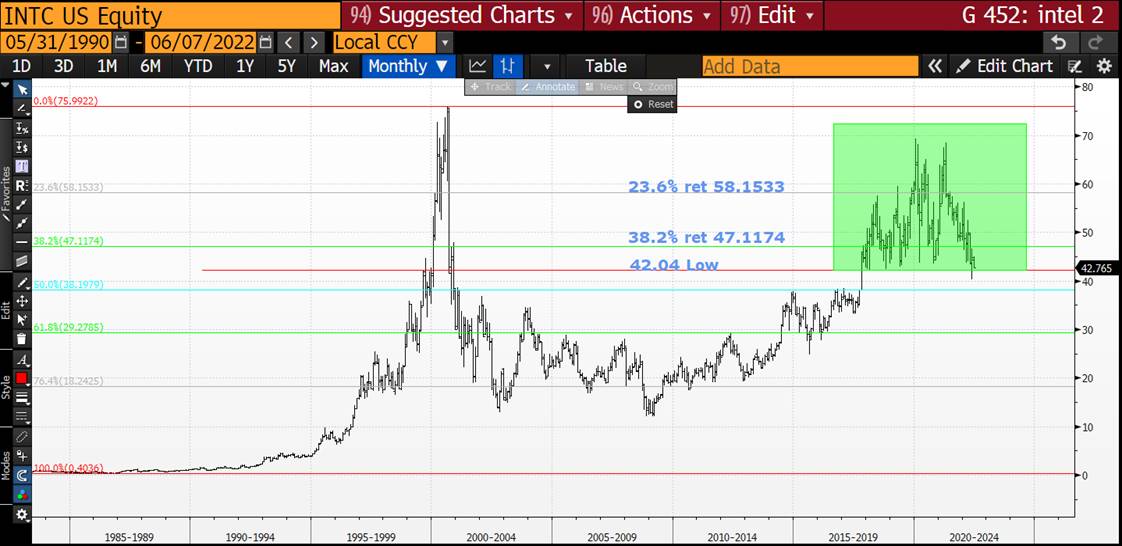Image resolution: width=1122 pixels, height=546 pixels.
Task: Click the redo arrow
Action: pyautogui.click(x=1098, y=42)
